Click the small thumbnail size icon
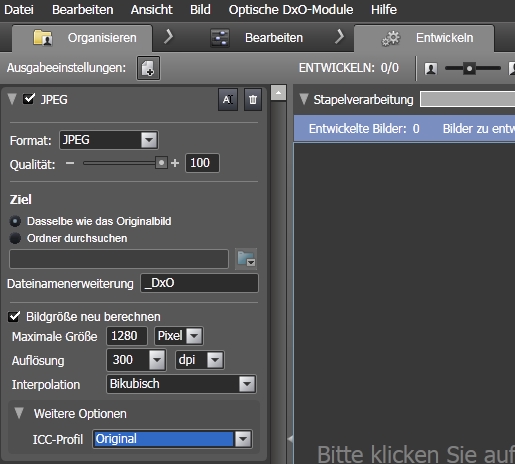 click(431, 69)
